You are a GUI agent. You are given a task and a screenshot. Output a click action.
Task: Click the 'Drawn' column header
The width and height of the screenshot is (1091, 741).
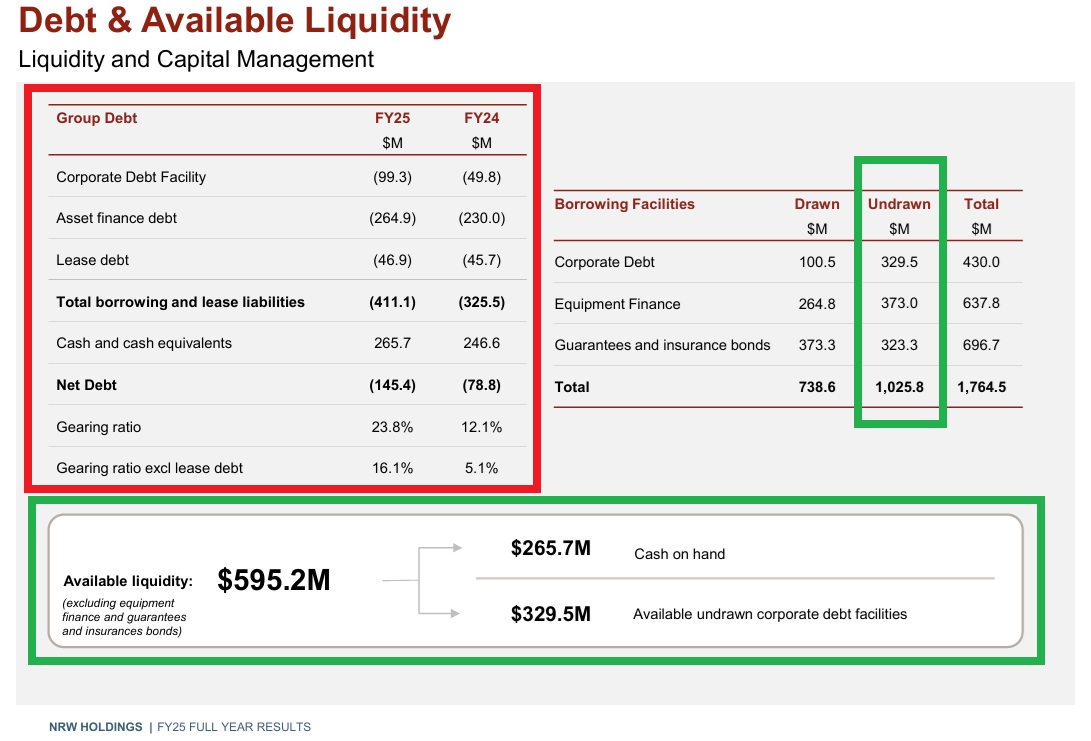click(x=817, y=204)
